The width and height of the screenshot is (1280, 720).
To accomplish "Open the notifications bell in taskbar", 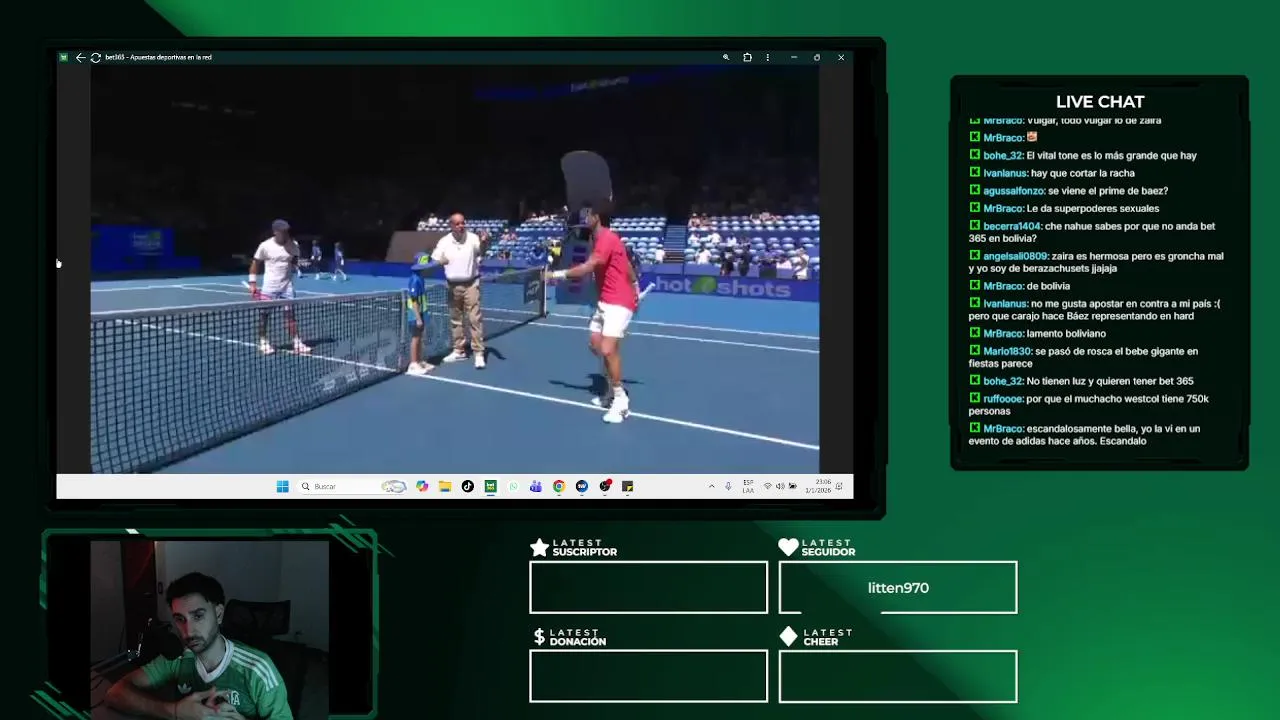I will click(x=841, y=486).
